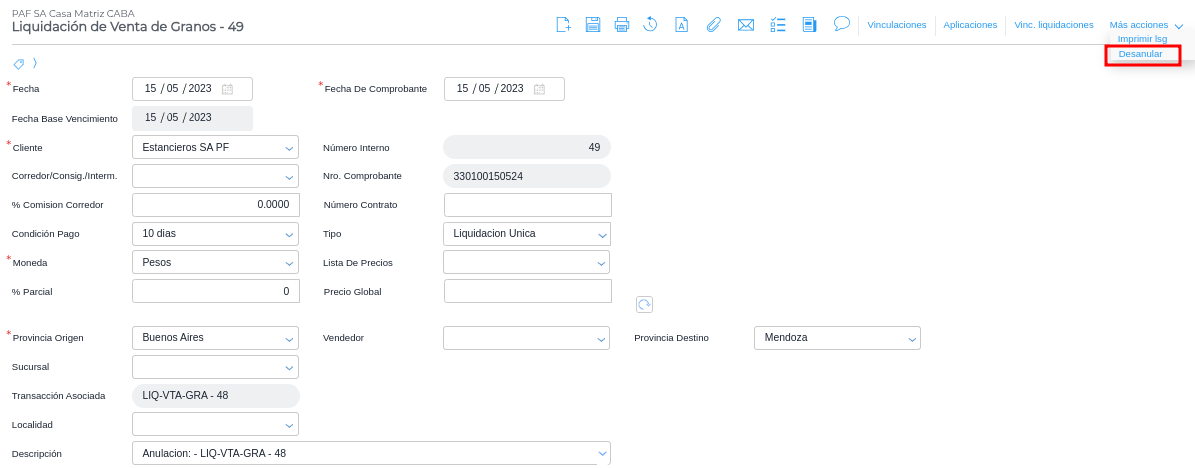Open the Vinculaciones link
Screen dimensions: 1195x468
point(897,25)
